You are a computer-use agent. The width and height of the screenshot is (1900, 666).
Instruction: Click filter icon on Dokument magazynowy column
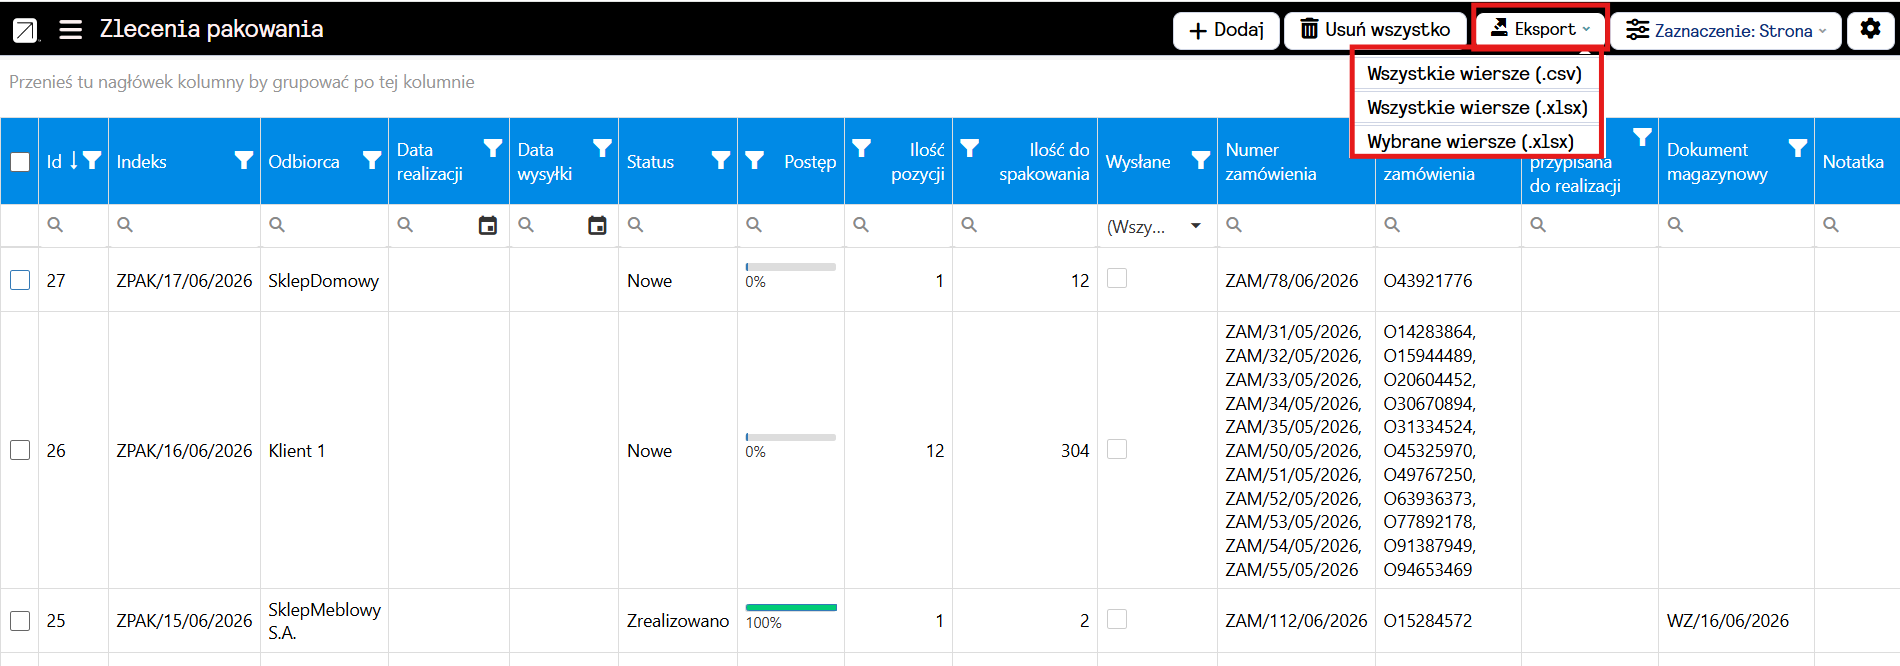pyautogui.click(x=1797, y=149)
